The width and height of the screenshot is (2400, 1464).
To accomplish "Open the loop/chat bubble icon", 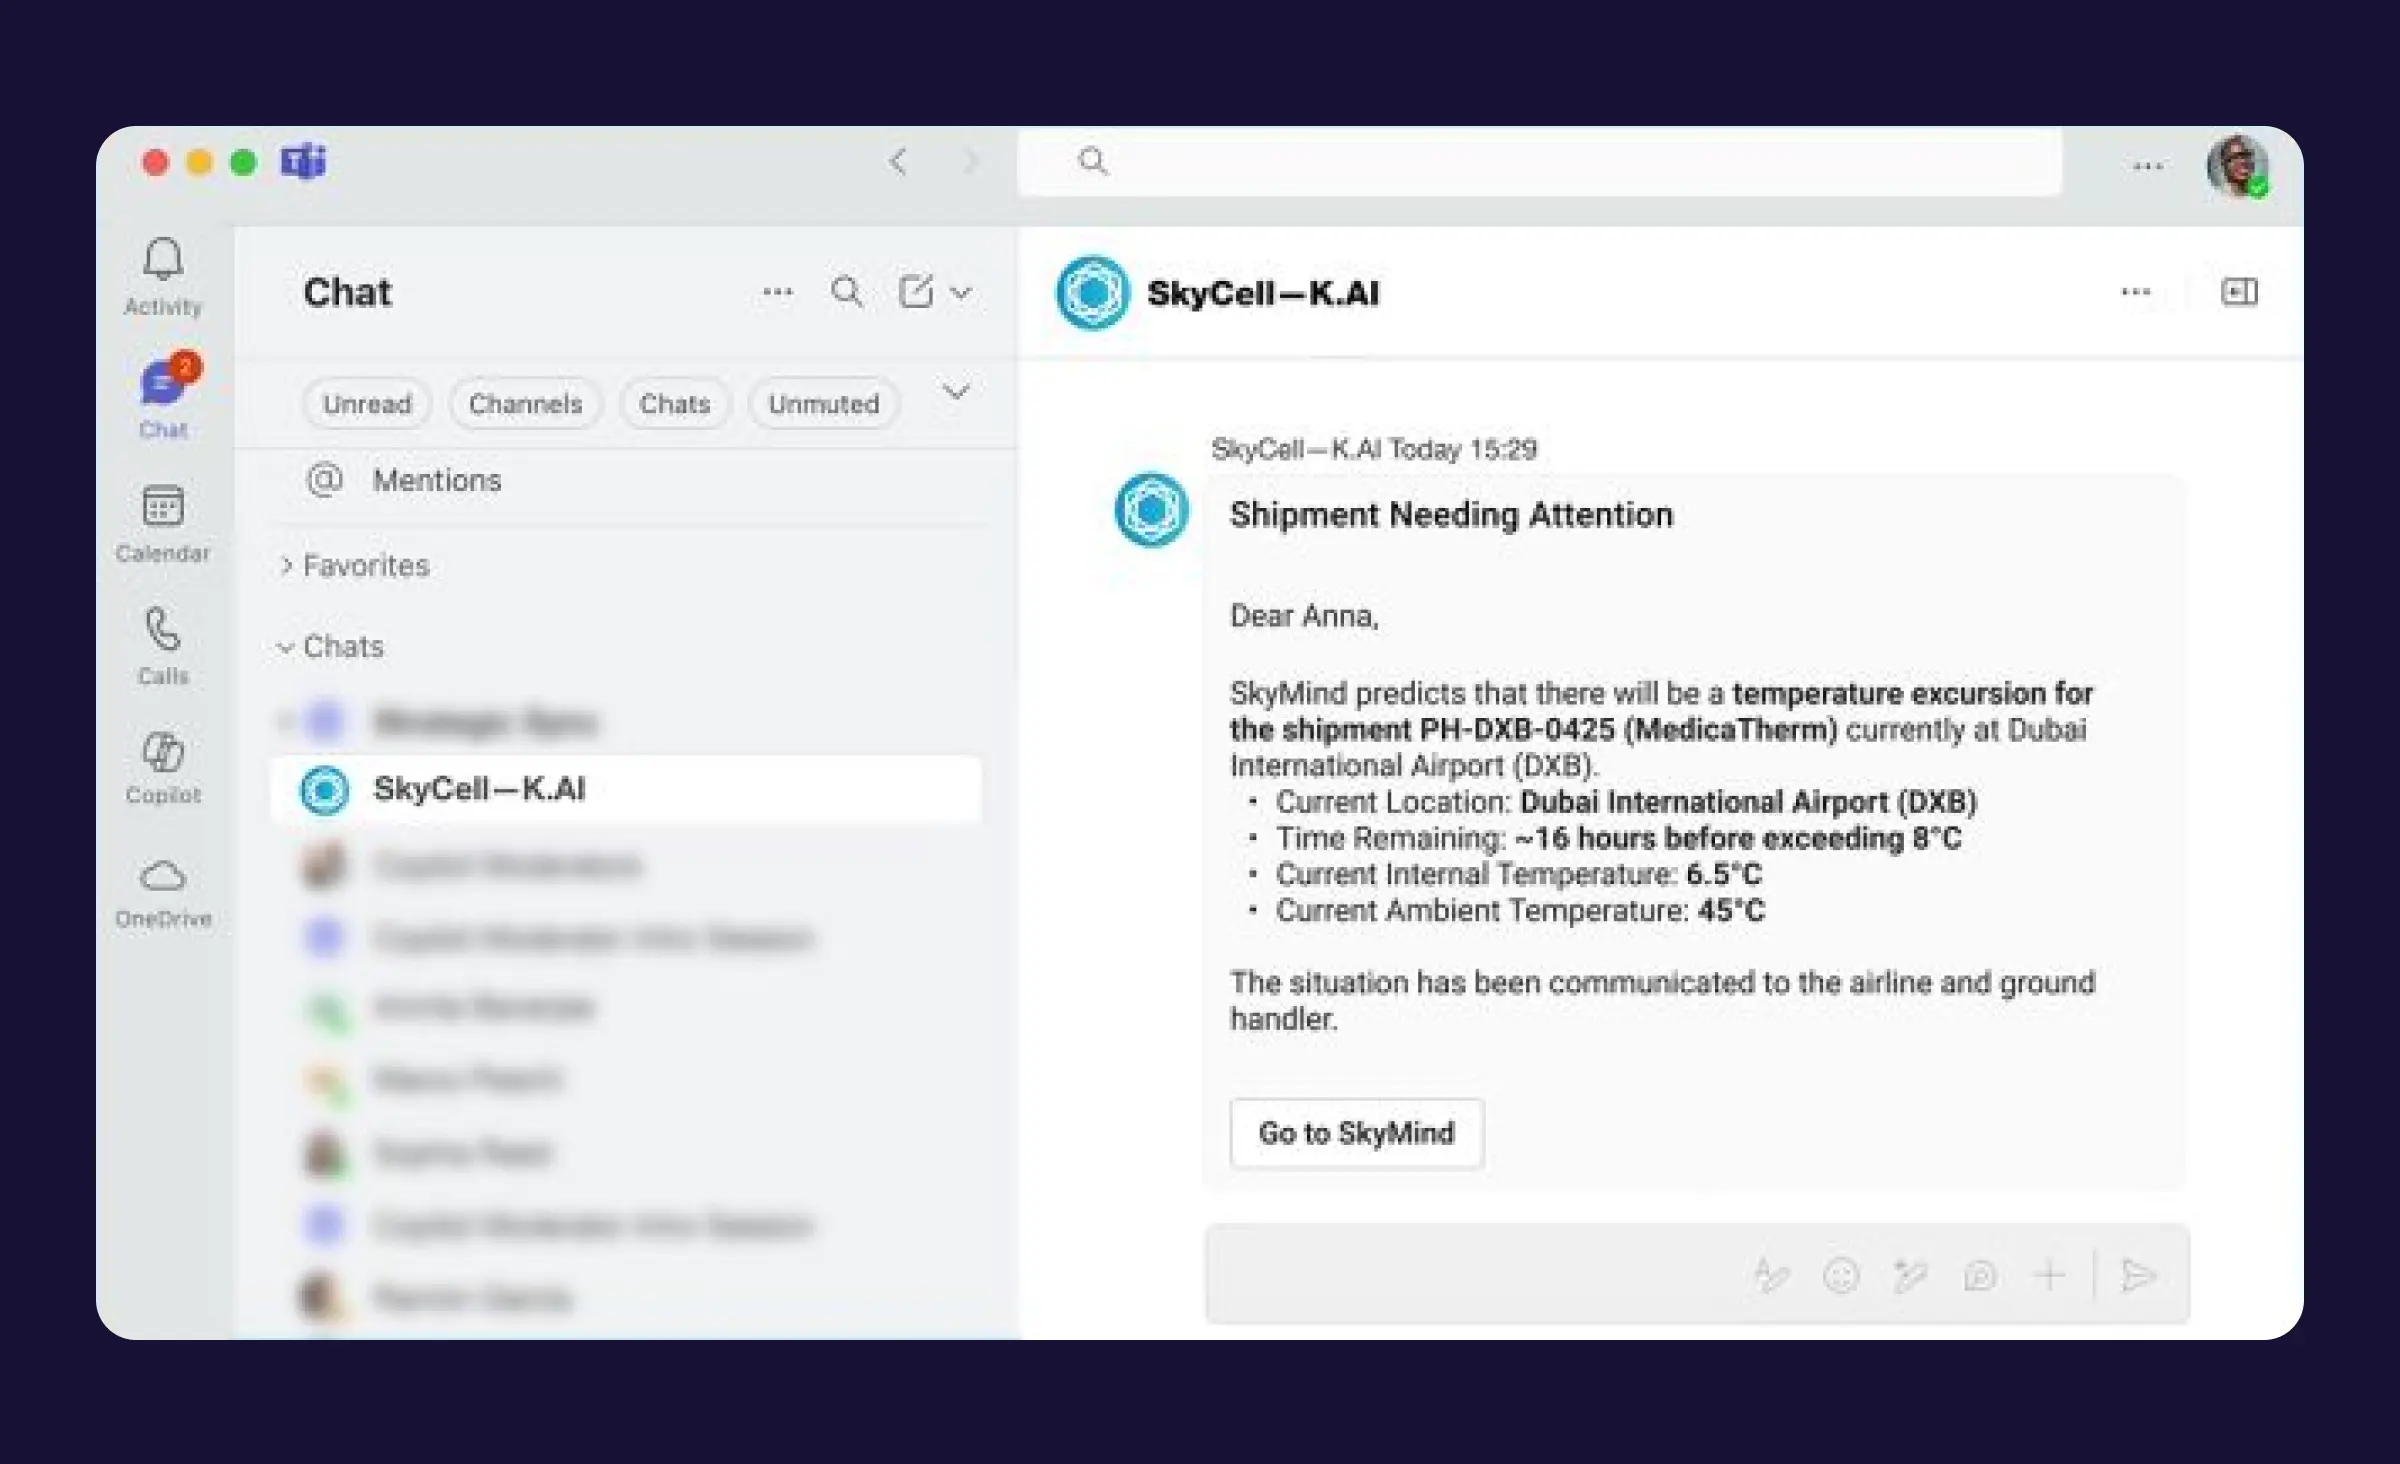I will tap(1980, 1276).
